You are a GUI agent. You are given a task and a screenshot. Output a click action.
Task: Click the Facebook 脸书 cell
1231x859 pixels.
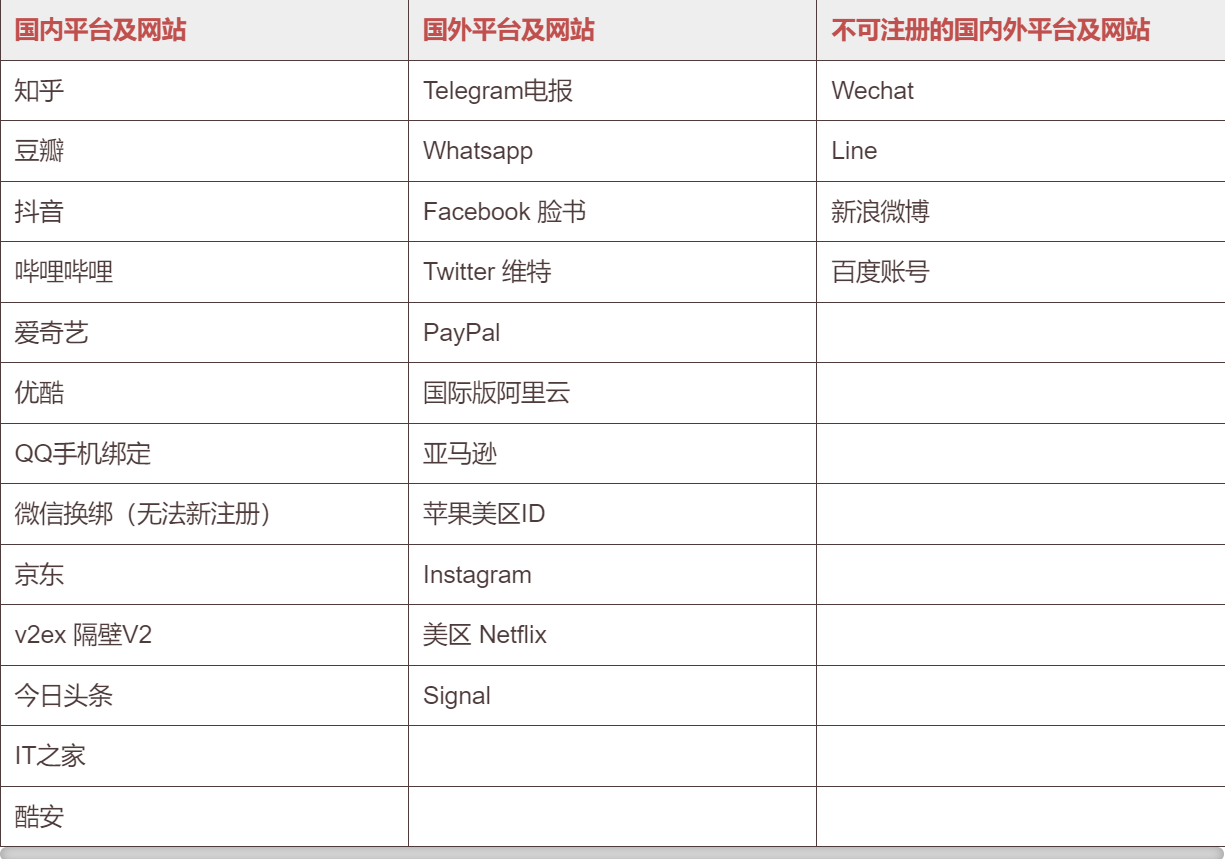point(612,212)
